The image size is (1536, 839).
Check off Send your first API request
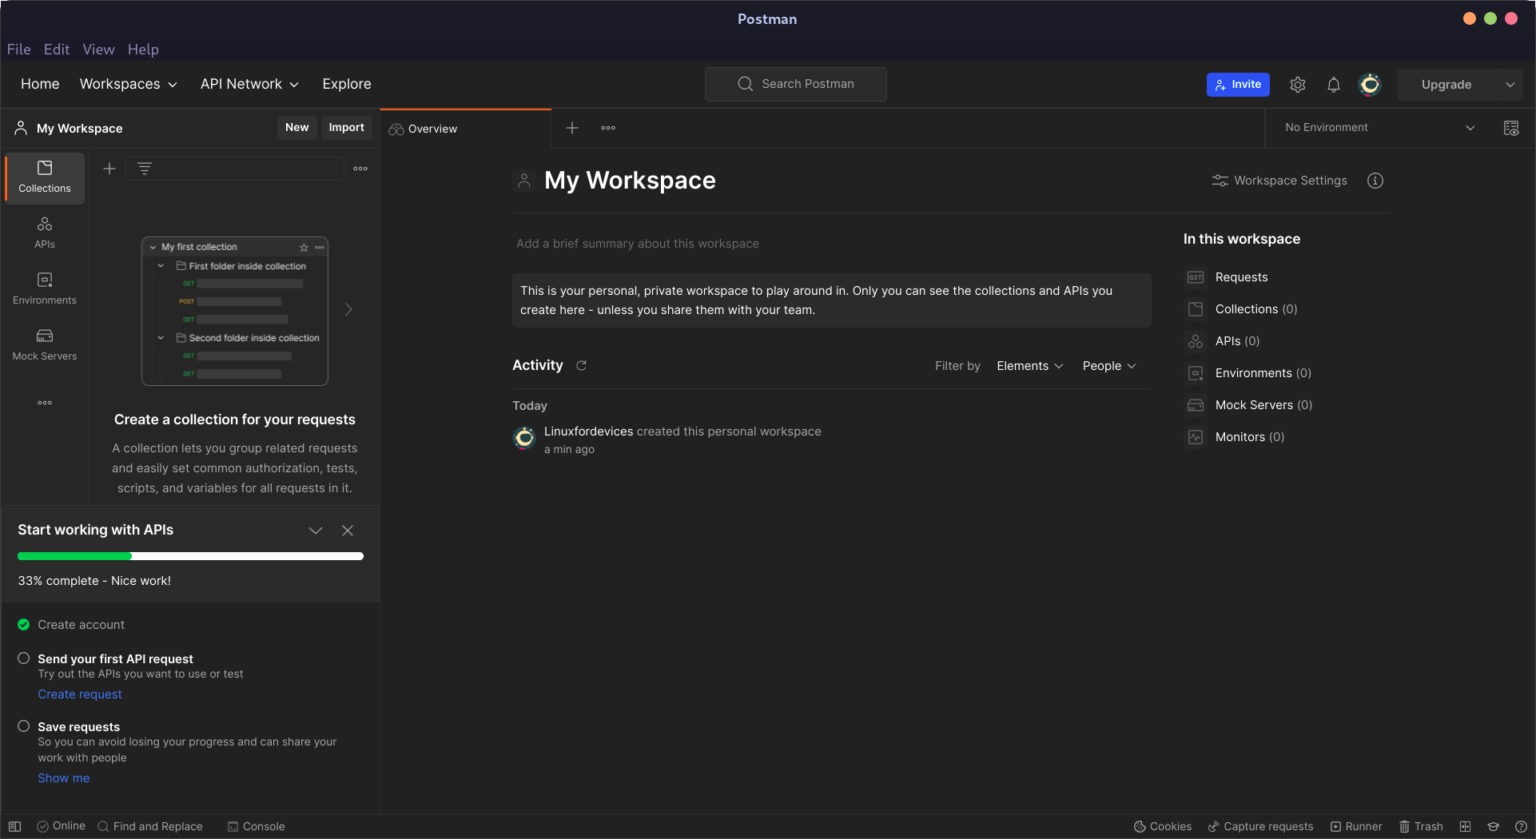(23, 658)
